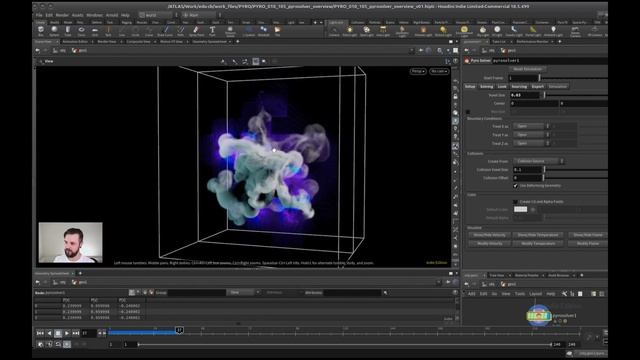Open the No cam camera dropdown
The width and height of the screenshot is (640, 360).
pos(439,71)
